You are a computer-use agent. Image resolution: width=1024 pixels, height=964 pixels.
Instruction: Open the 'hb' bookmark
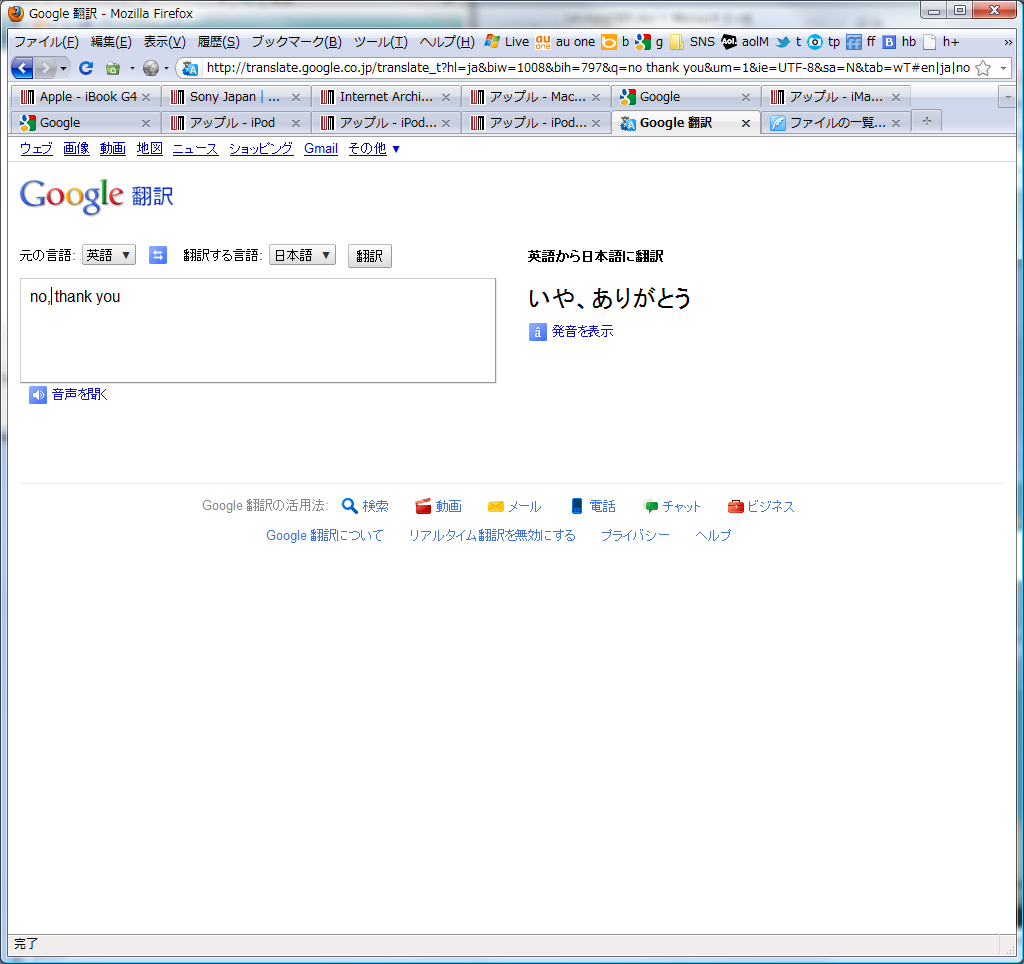tap(899, 42)
